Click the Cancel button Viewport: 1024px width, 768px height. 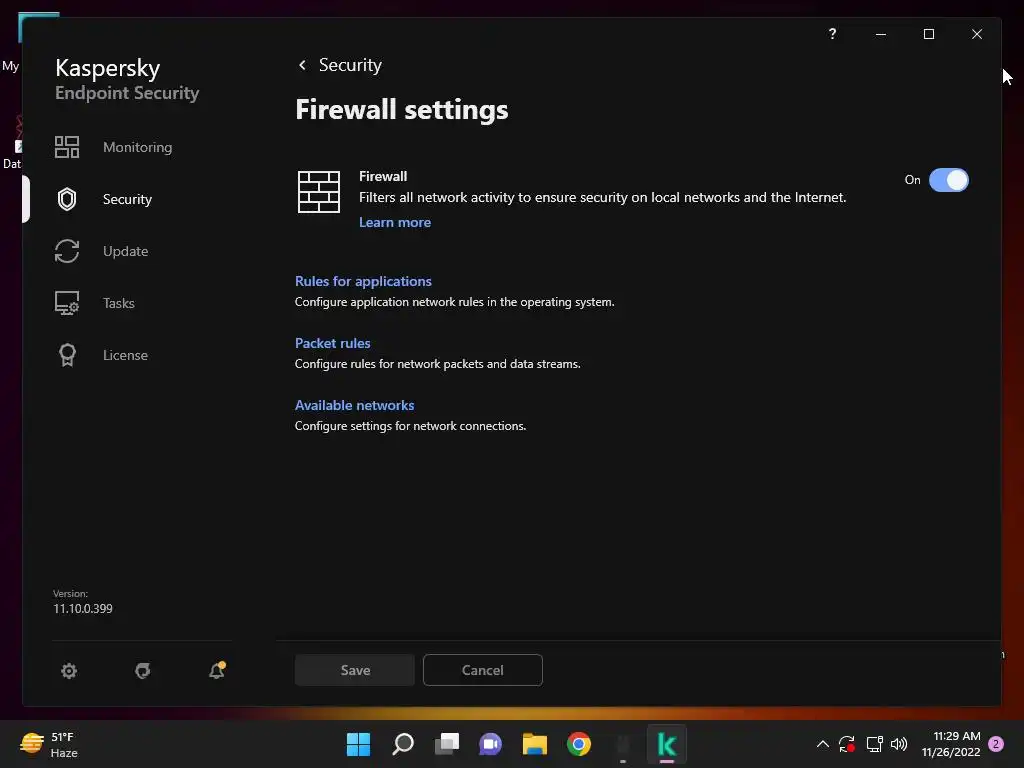(x=483, y=670)
